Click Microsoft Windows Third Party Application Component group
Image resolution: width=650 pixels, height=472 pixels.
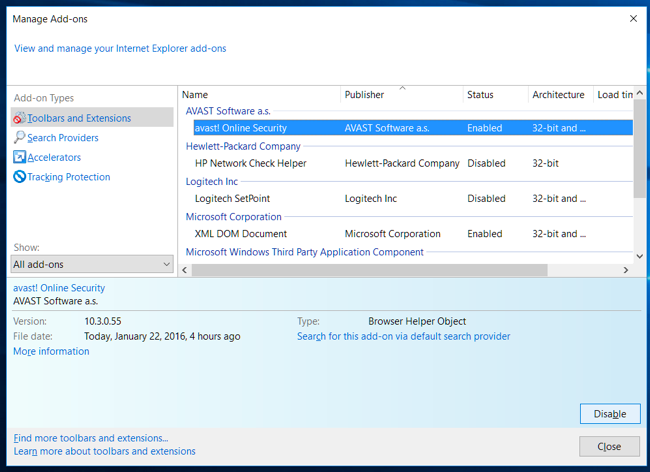(305, 252)
